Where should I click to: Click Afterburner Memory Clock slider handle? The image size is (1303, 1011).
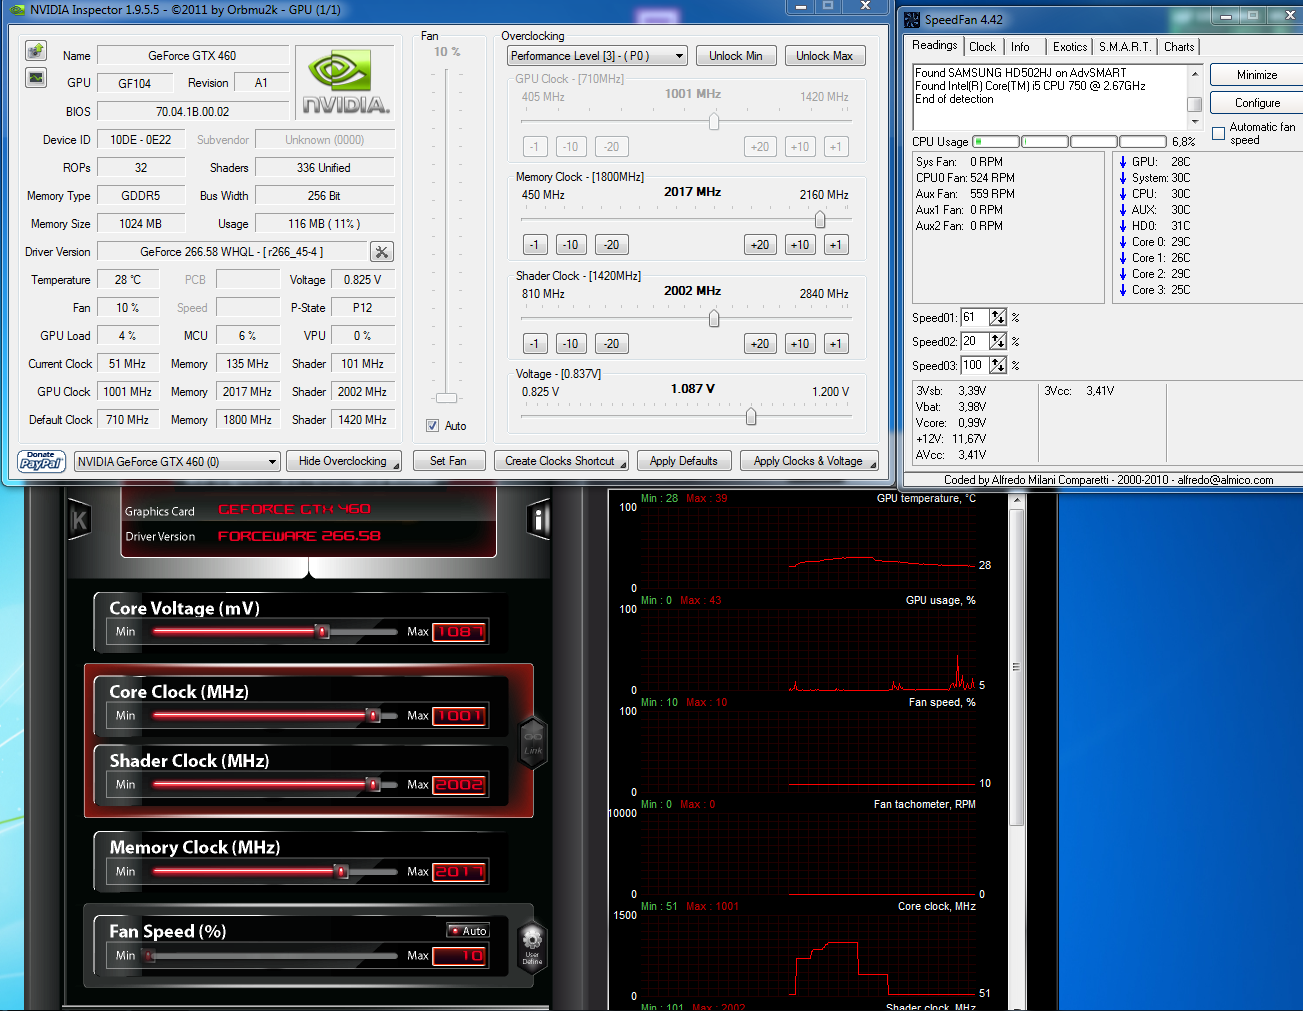[x=341, y=871]
